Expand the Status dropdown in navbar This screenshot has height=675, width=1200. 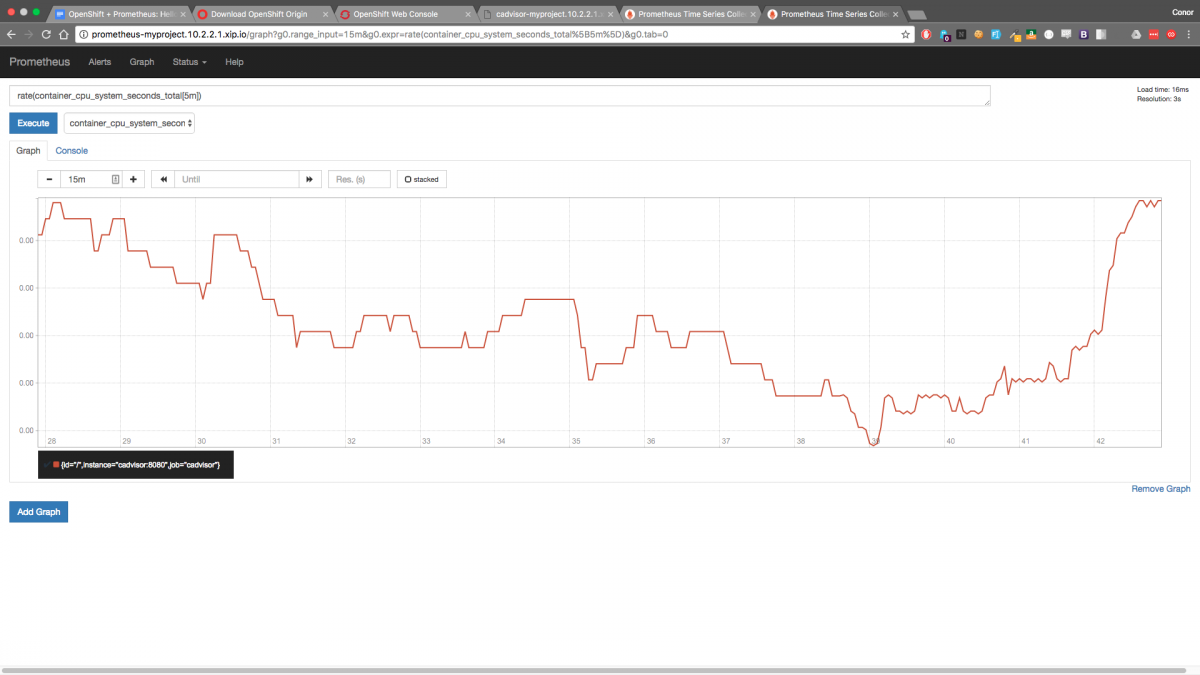pyautogui.click(x=189, y=62)
